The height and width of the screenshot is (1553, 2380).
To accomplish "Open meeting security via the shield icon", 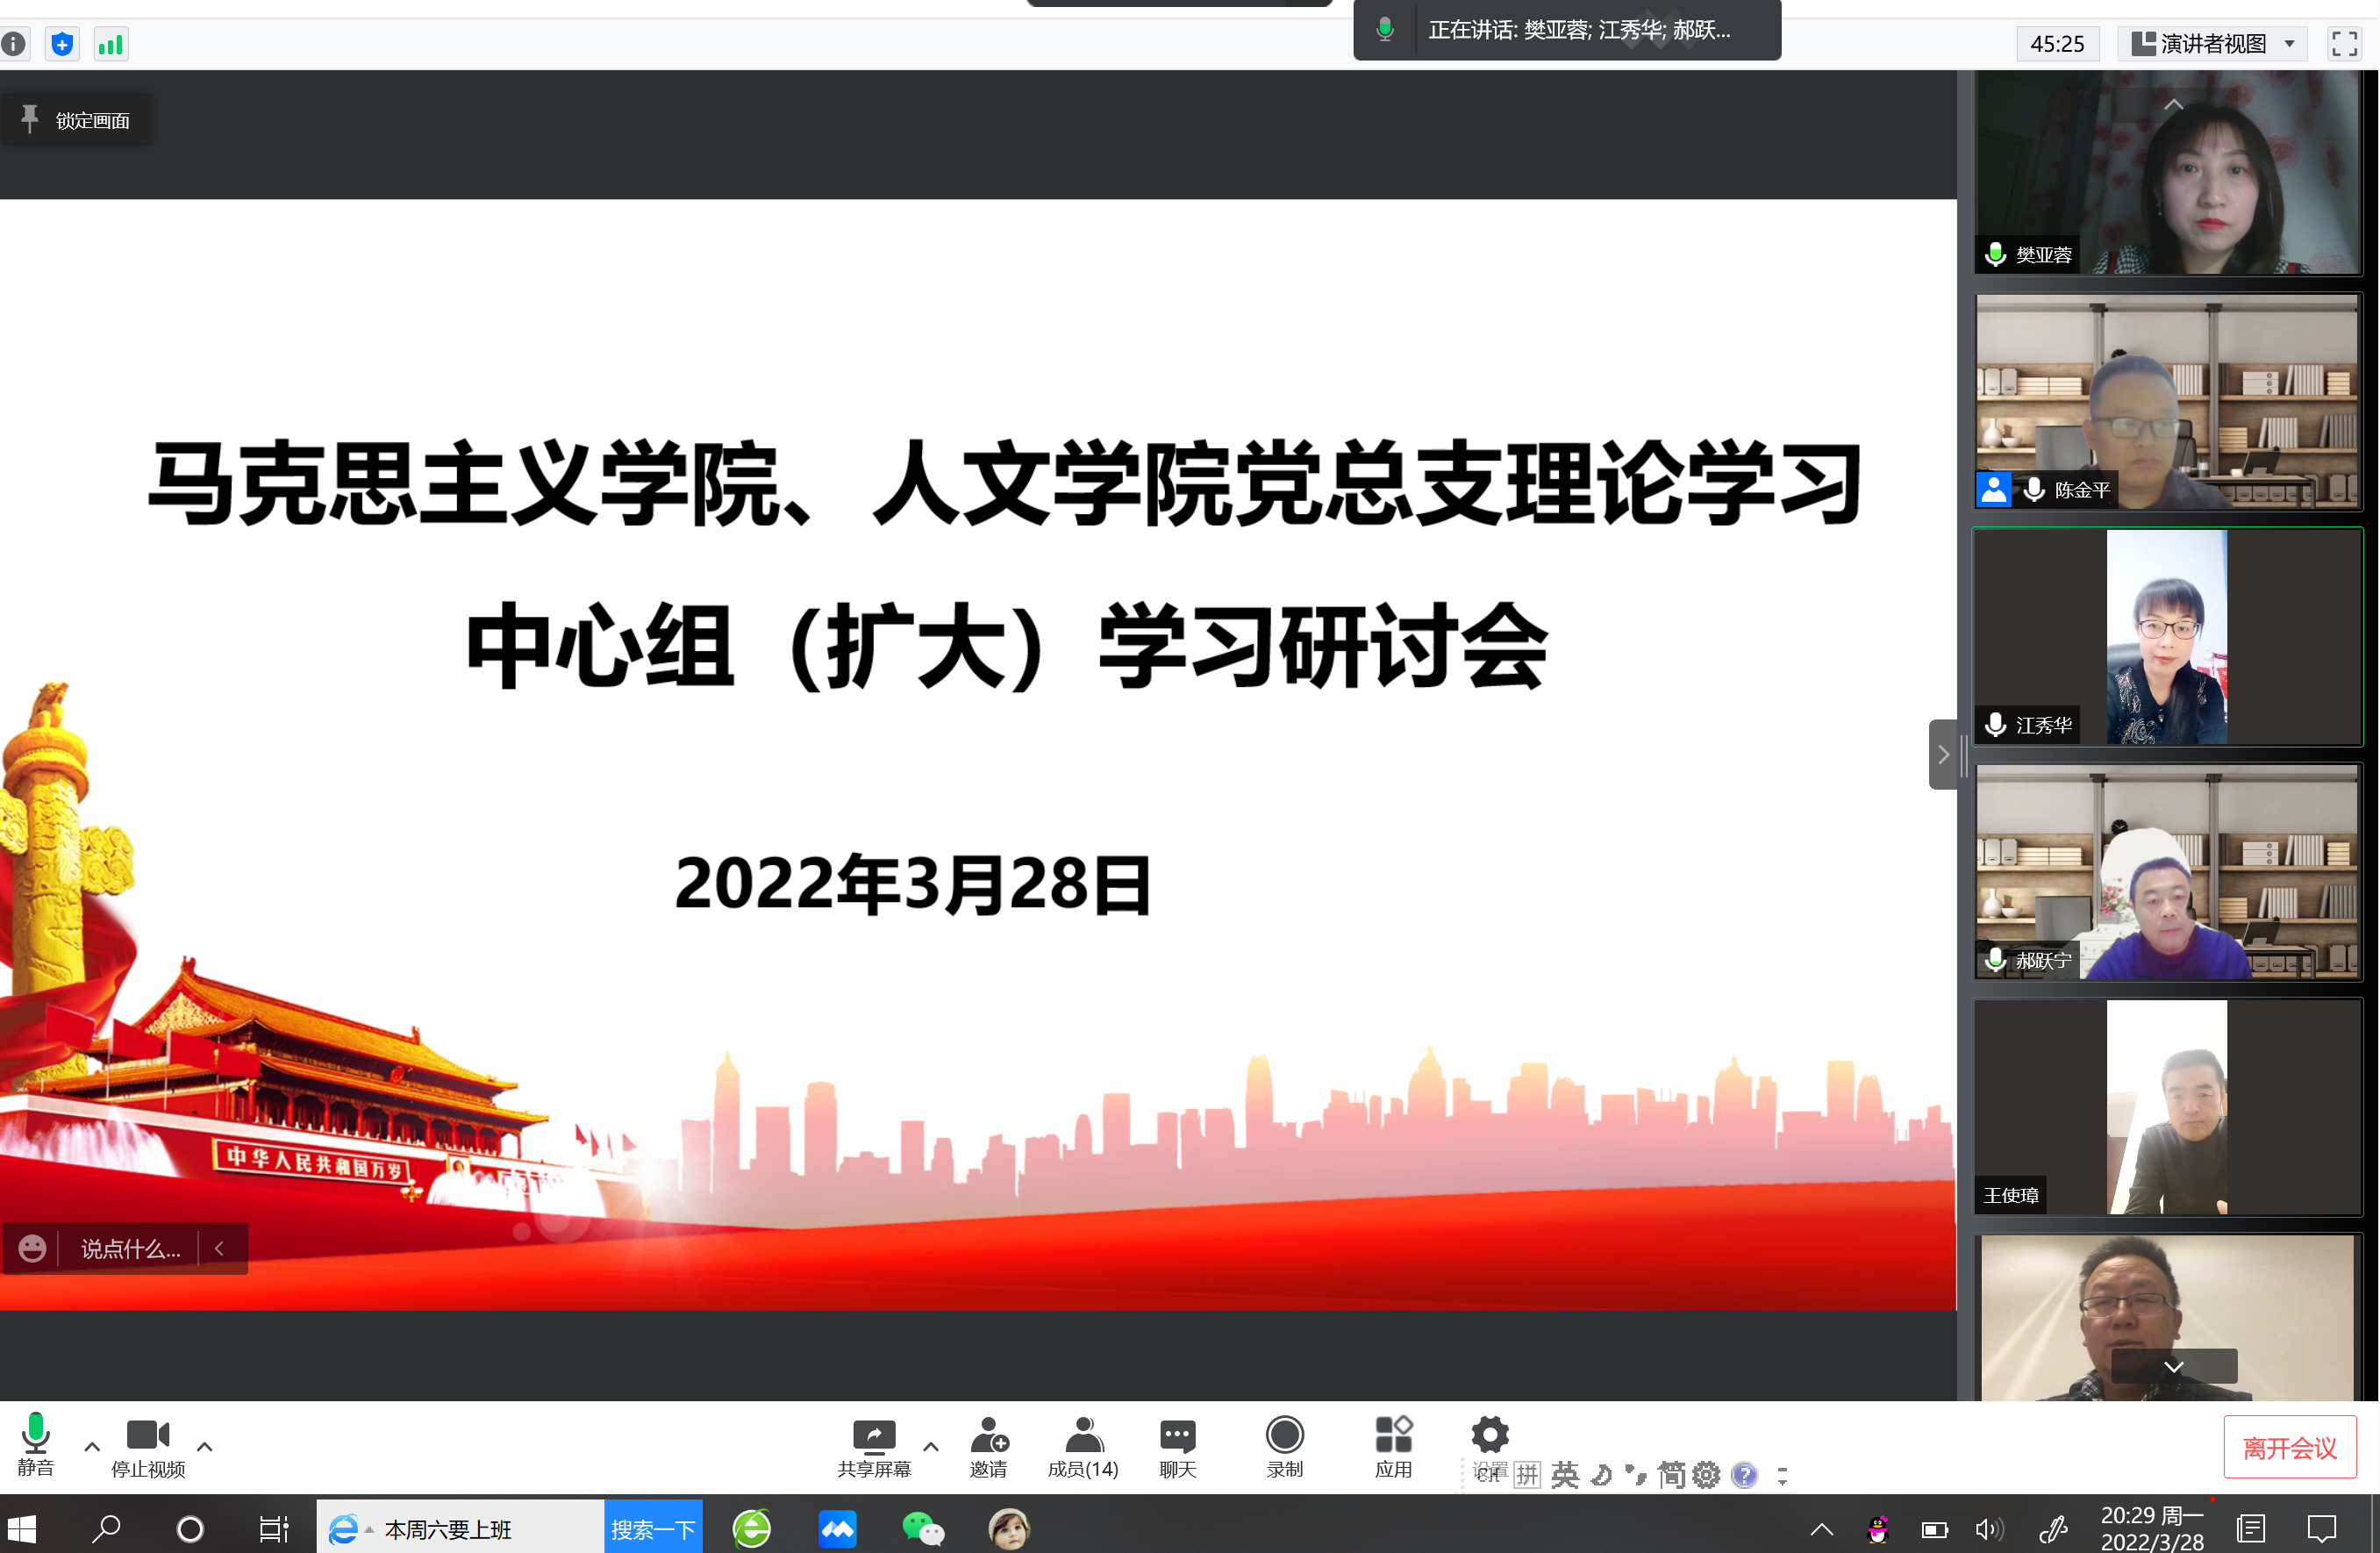I will coord(62,43).
